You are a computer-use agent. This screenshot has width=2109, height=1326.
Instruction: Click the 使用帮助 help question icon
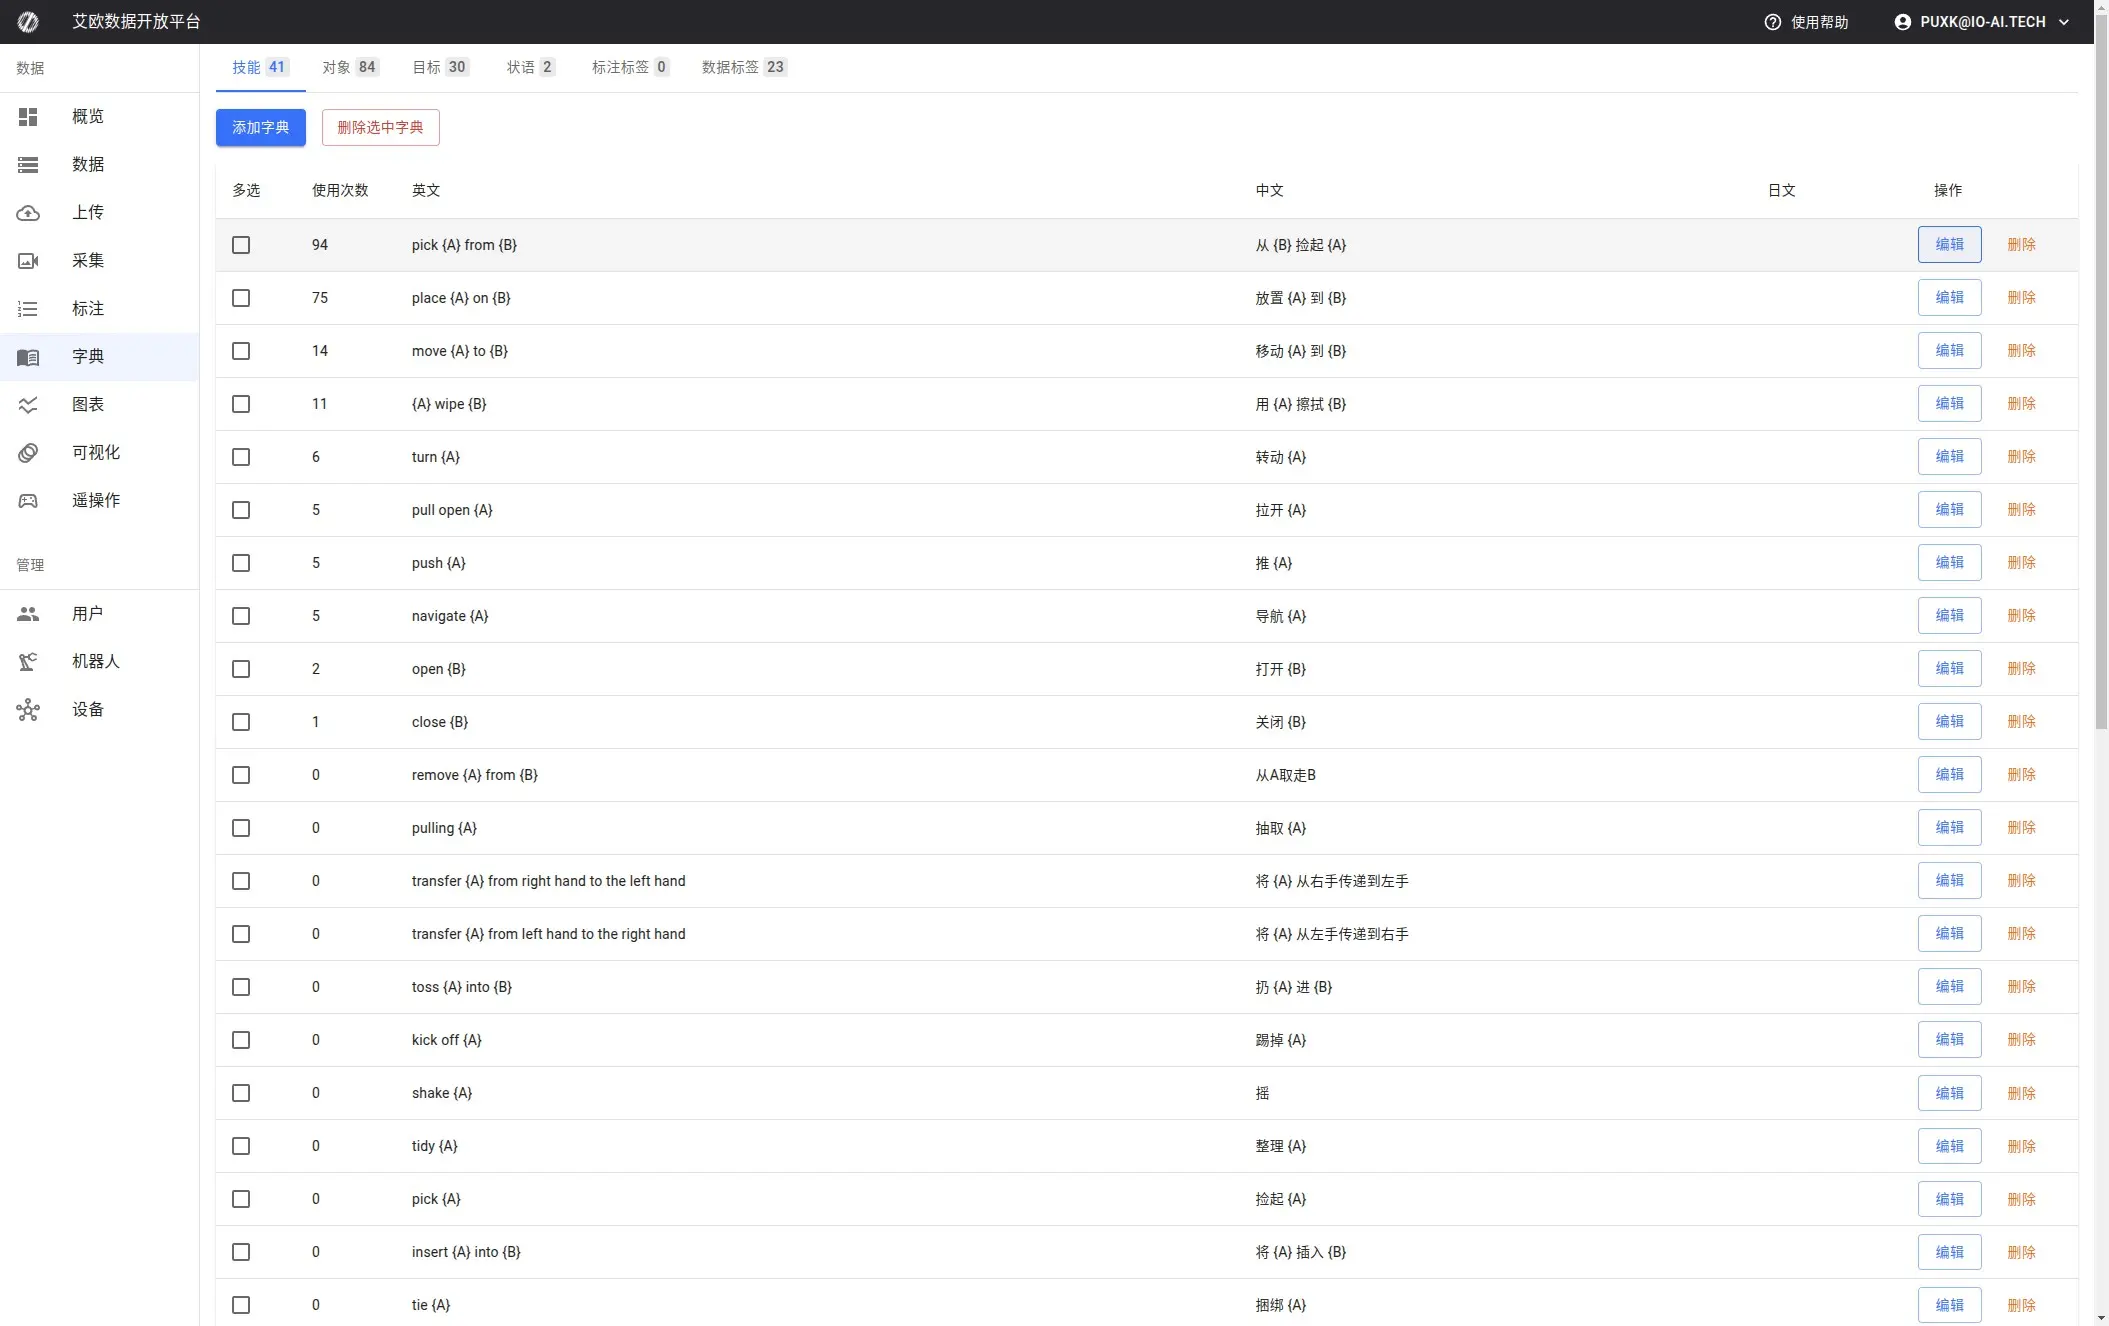point(1772,22)
